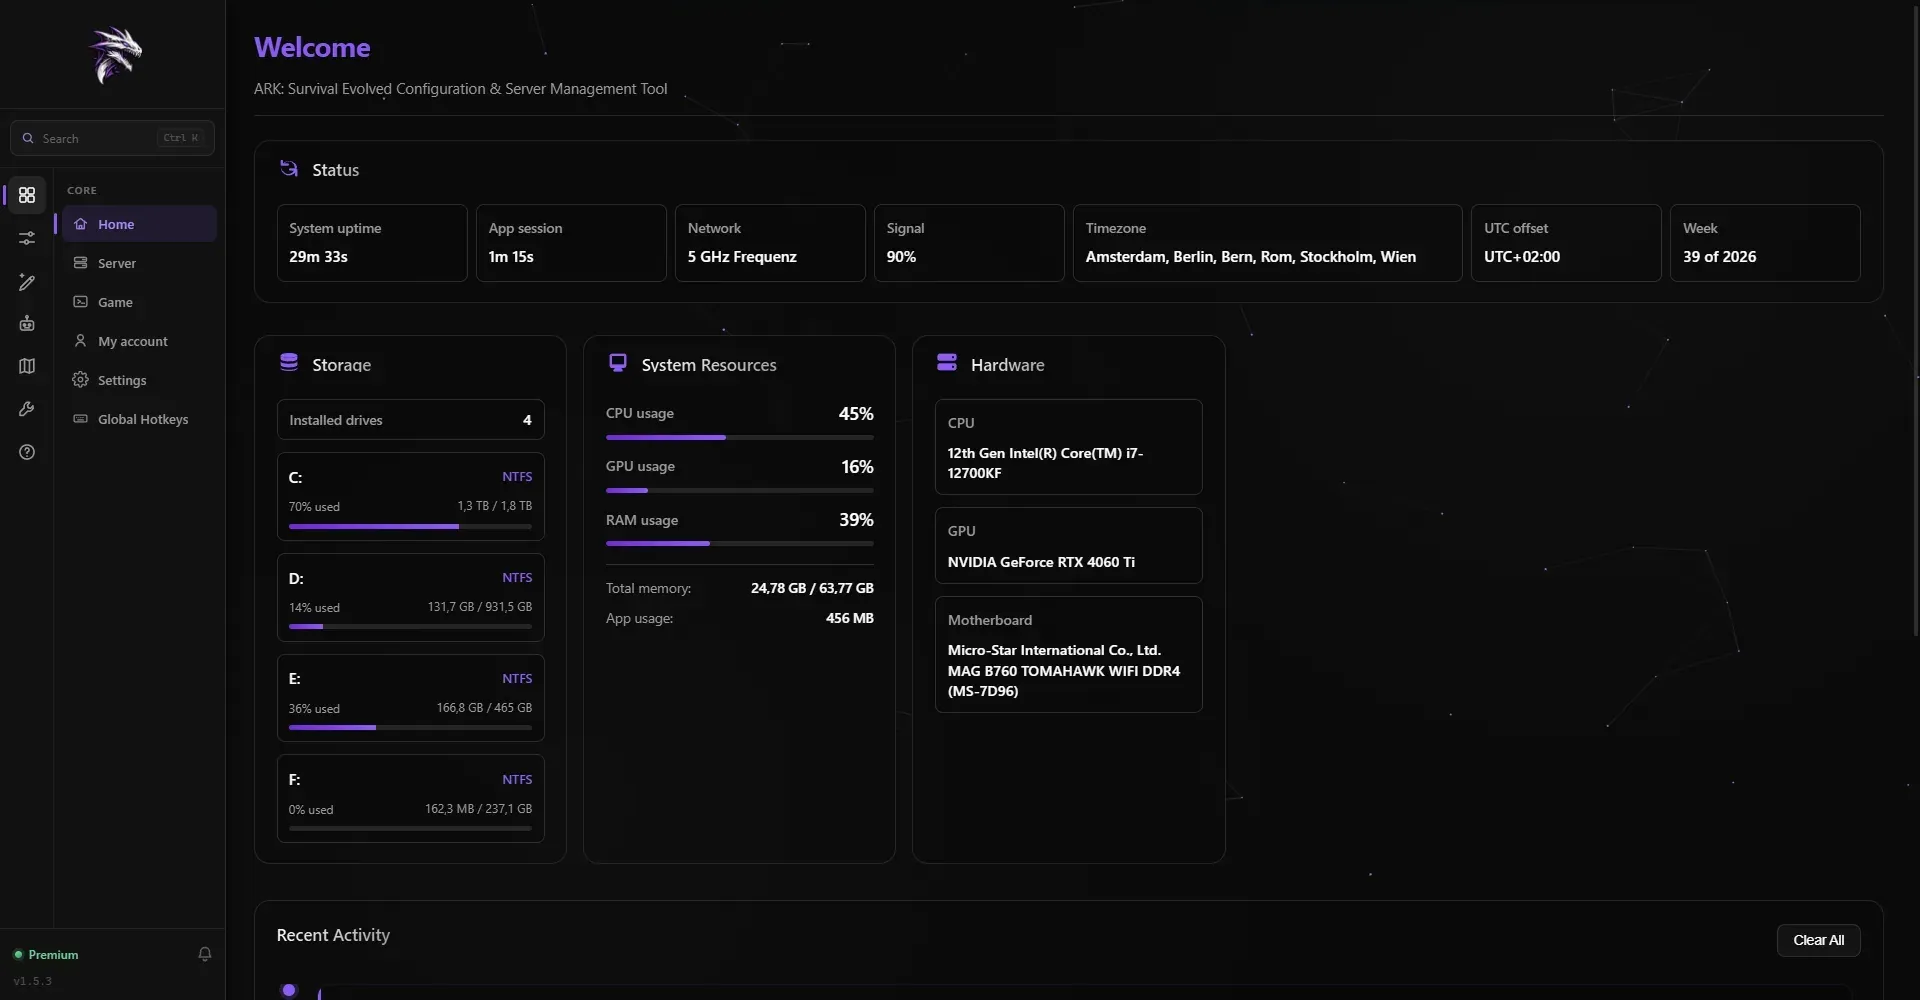Select the UTC offset UTC+02:00 card
This screenshot has width=1920, height=1000.
point(1566,243)
